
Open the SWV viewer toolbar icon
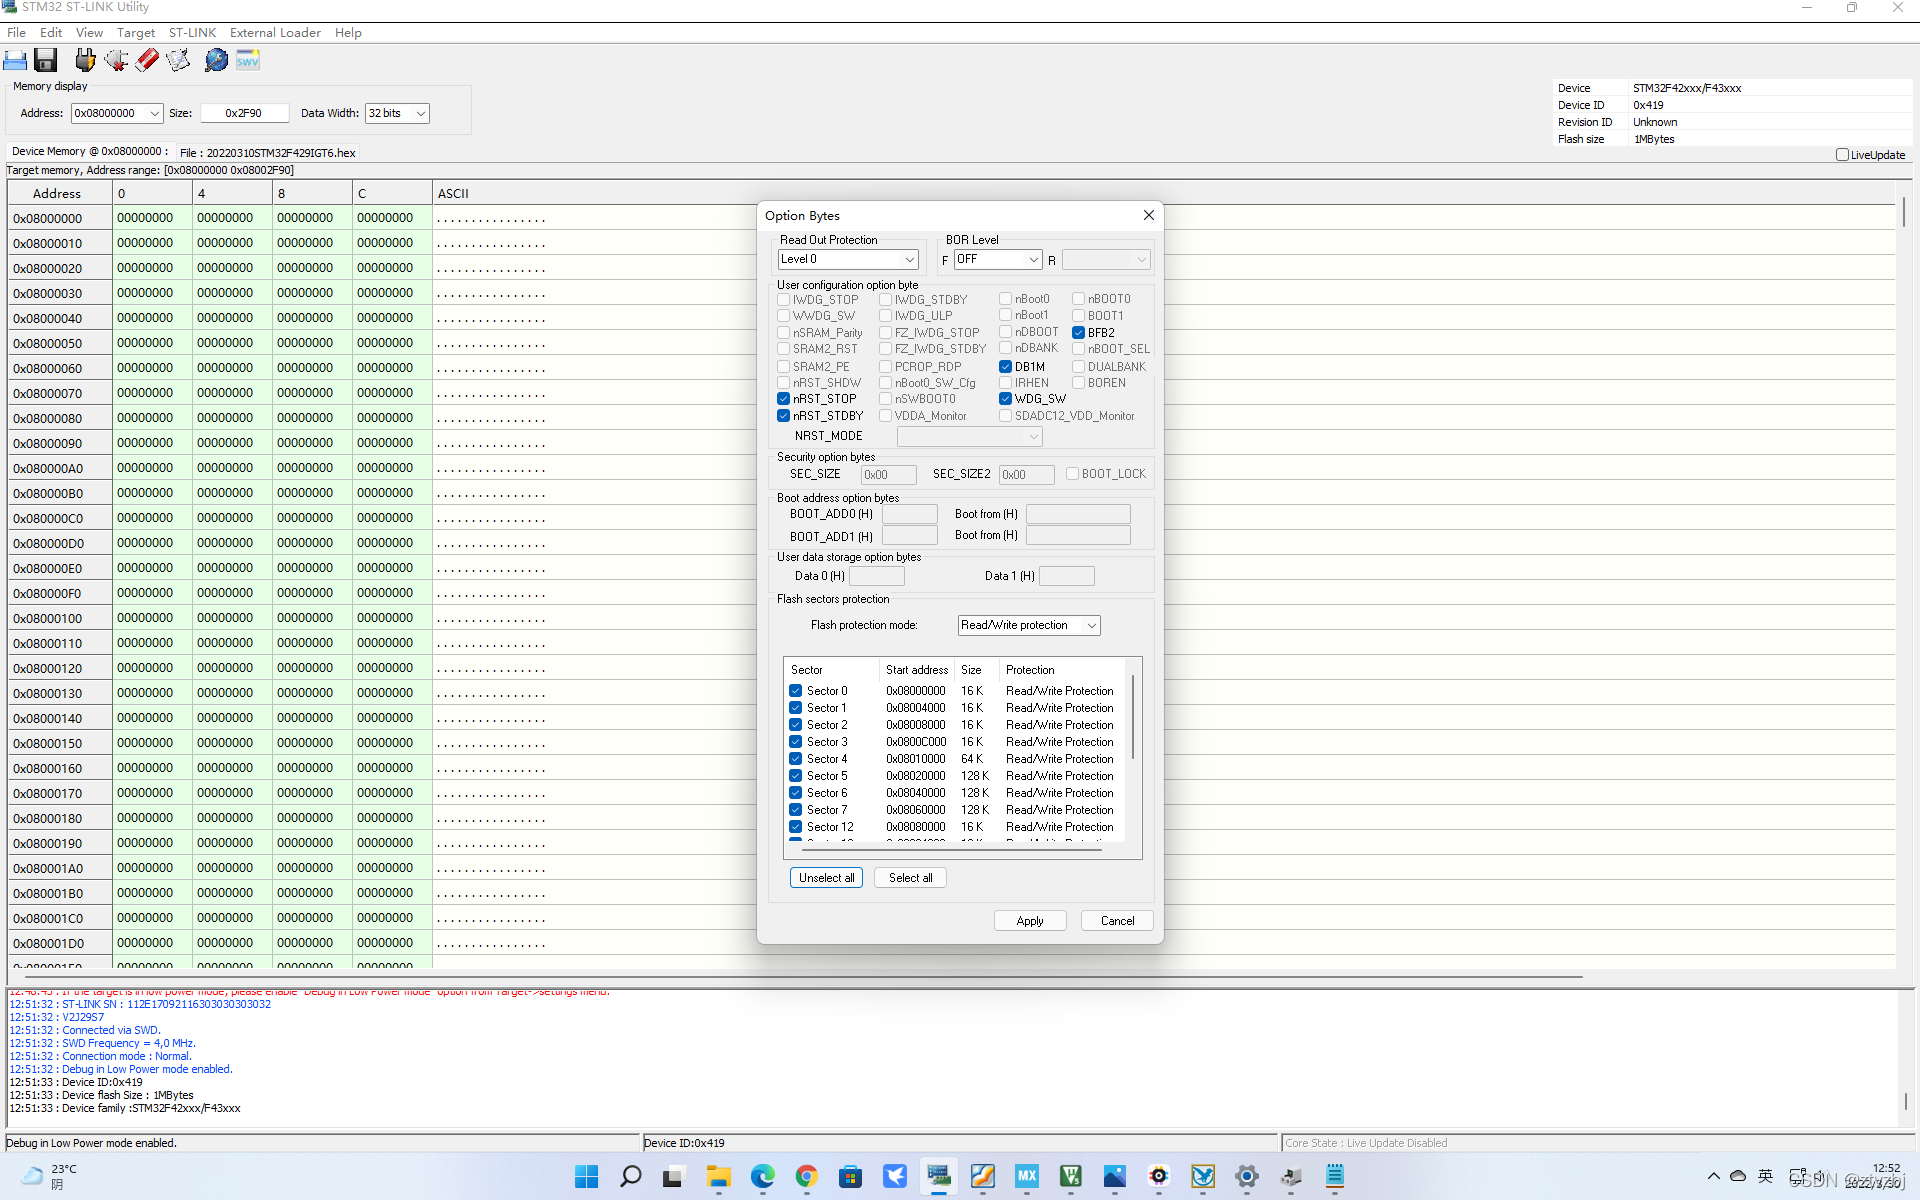[x=247, y=60]
